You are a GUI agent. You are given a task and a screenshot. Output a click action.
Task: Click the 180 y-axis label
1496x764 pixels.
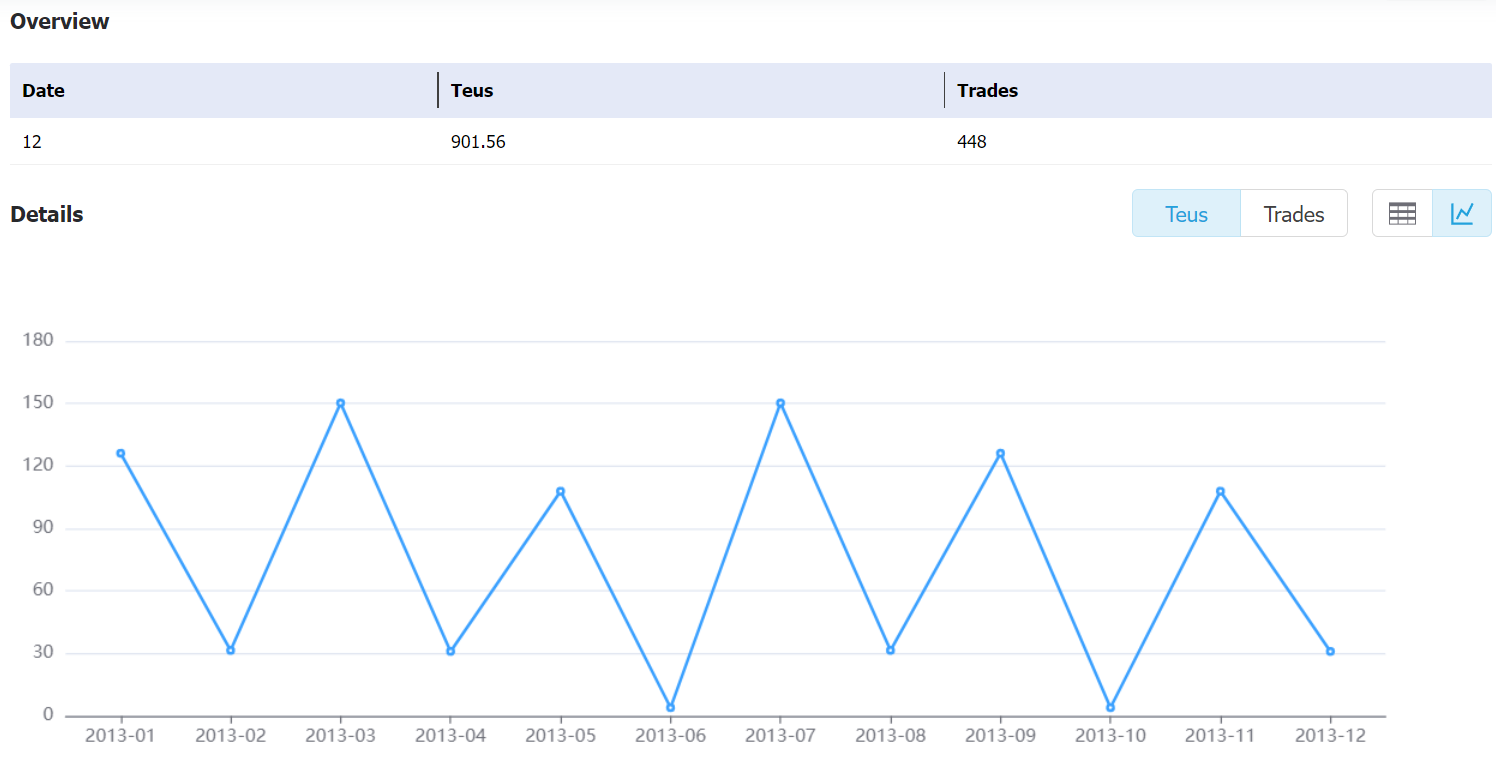(x=38, y=340)
